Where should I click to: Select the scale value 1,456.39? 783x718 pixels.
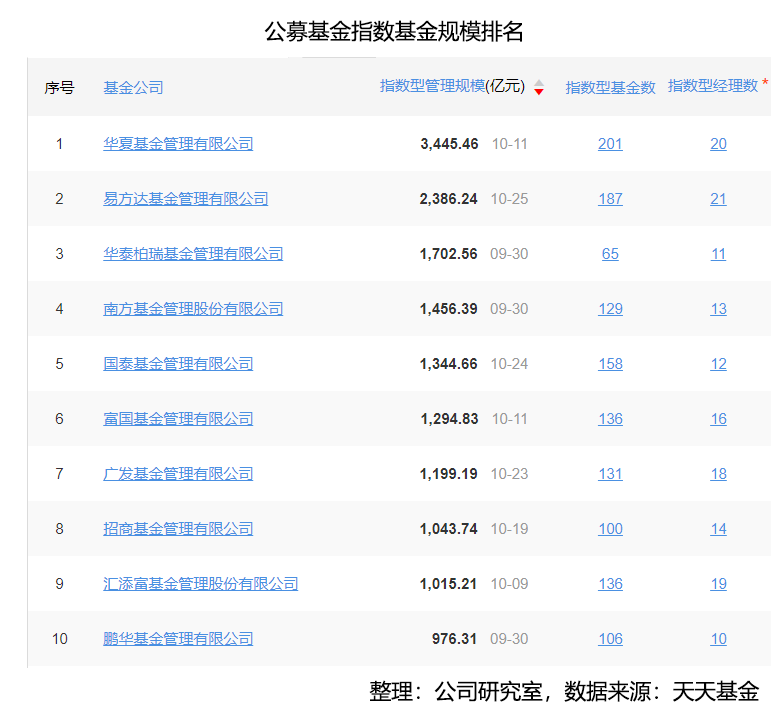click(x=448, y=309)
